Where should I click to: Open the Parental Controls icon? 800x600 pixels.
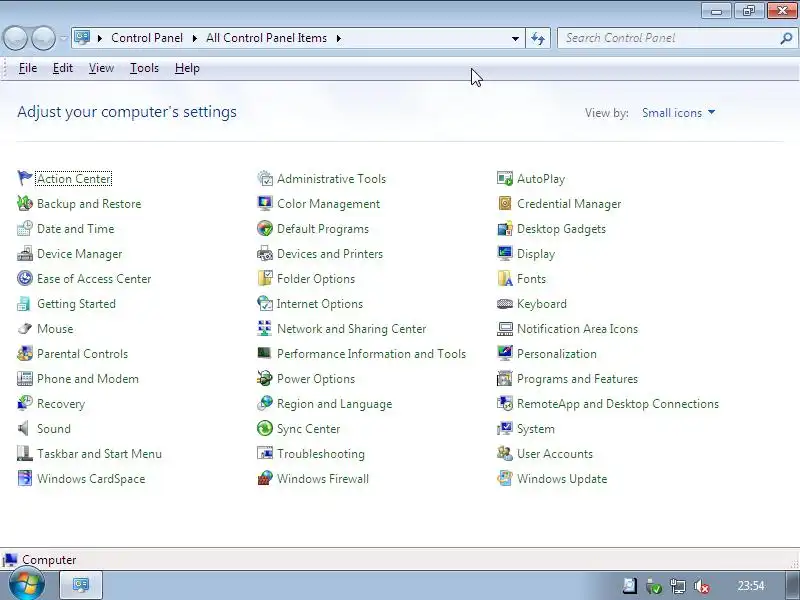click(x=24, y=353)
